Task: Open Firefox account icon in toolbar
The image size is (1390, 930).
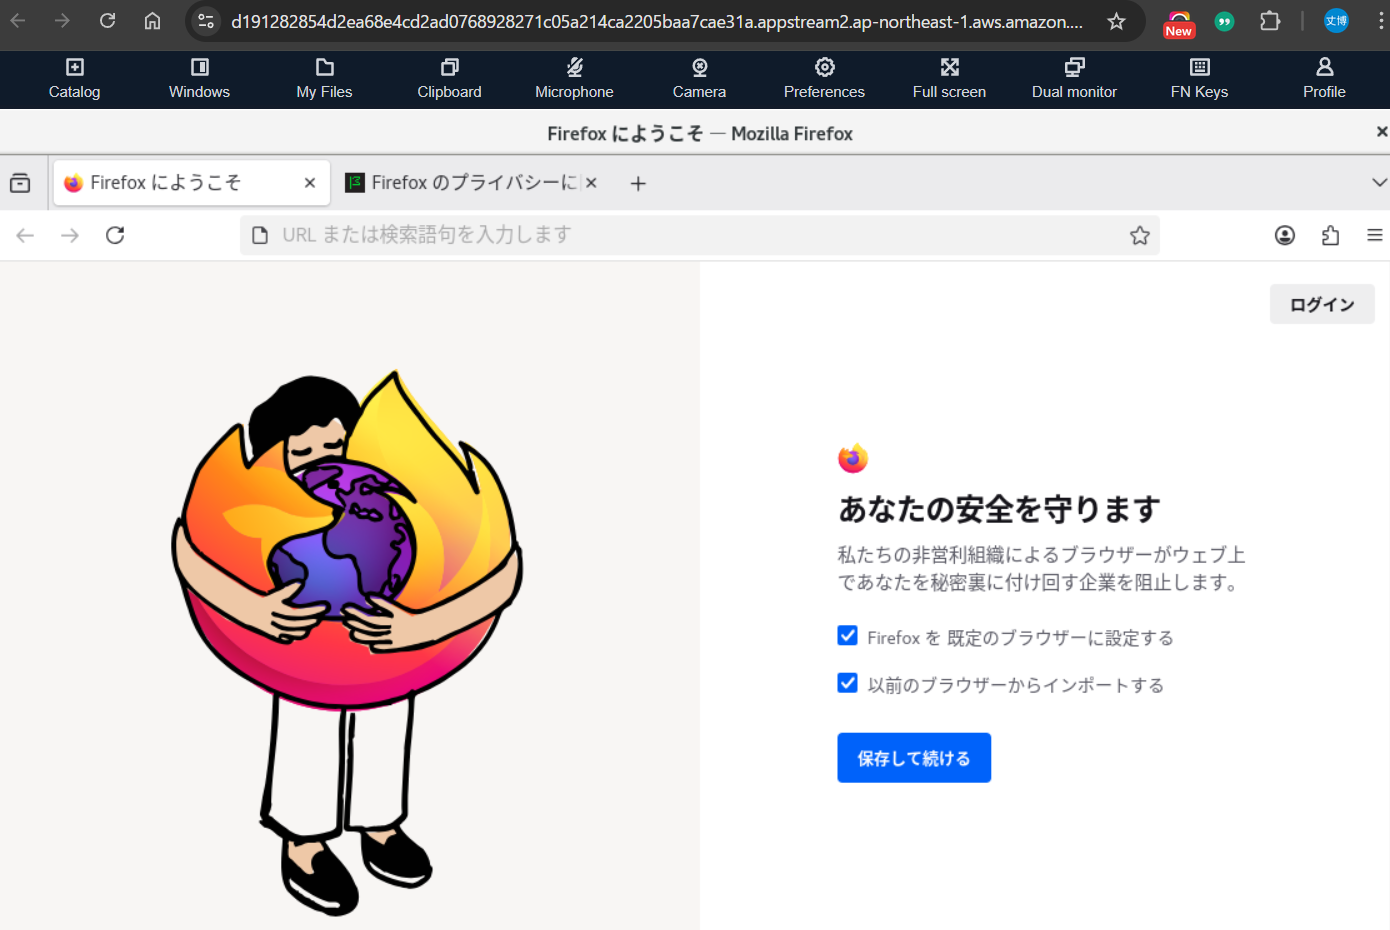Action: [1285, 235]
